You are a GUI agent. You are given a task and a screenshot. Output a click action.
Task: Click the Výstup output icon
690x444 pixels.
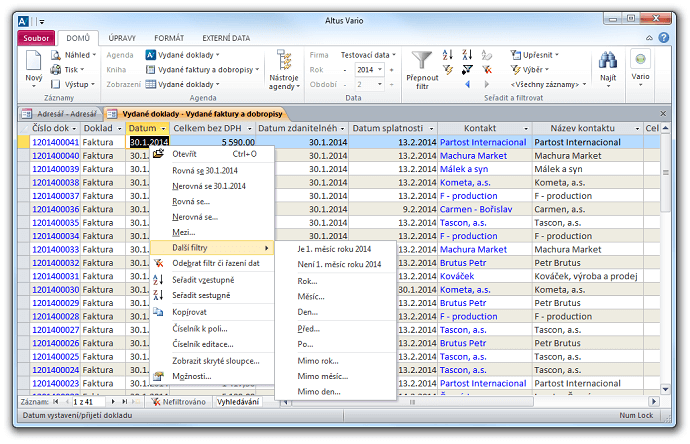(x=55, y=84)
